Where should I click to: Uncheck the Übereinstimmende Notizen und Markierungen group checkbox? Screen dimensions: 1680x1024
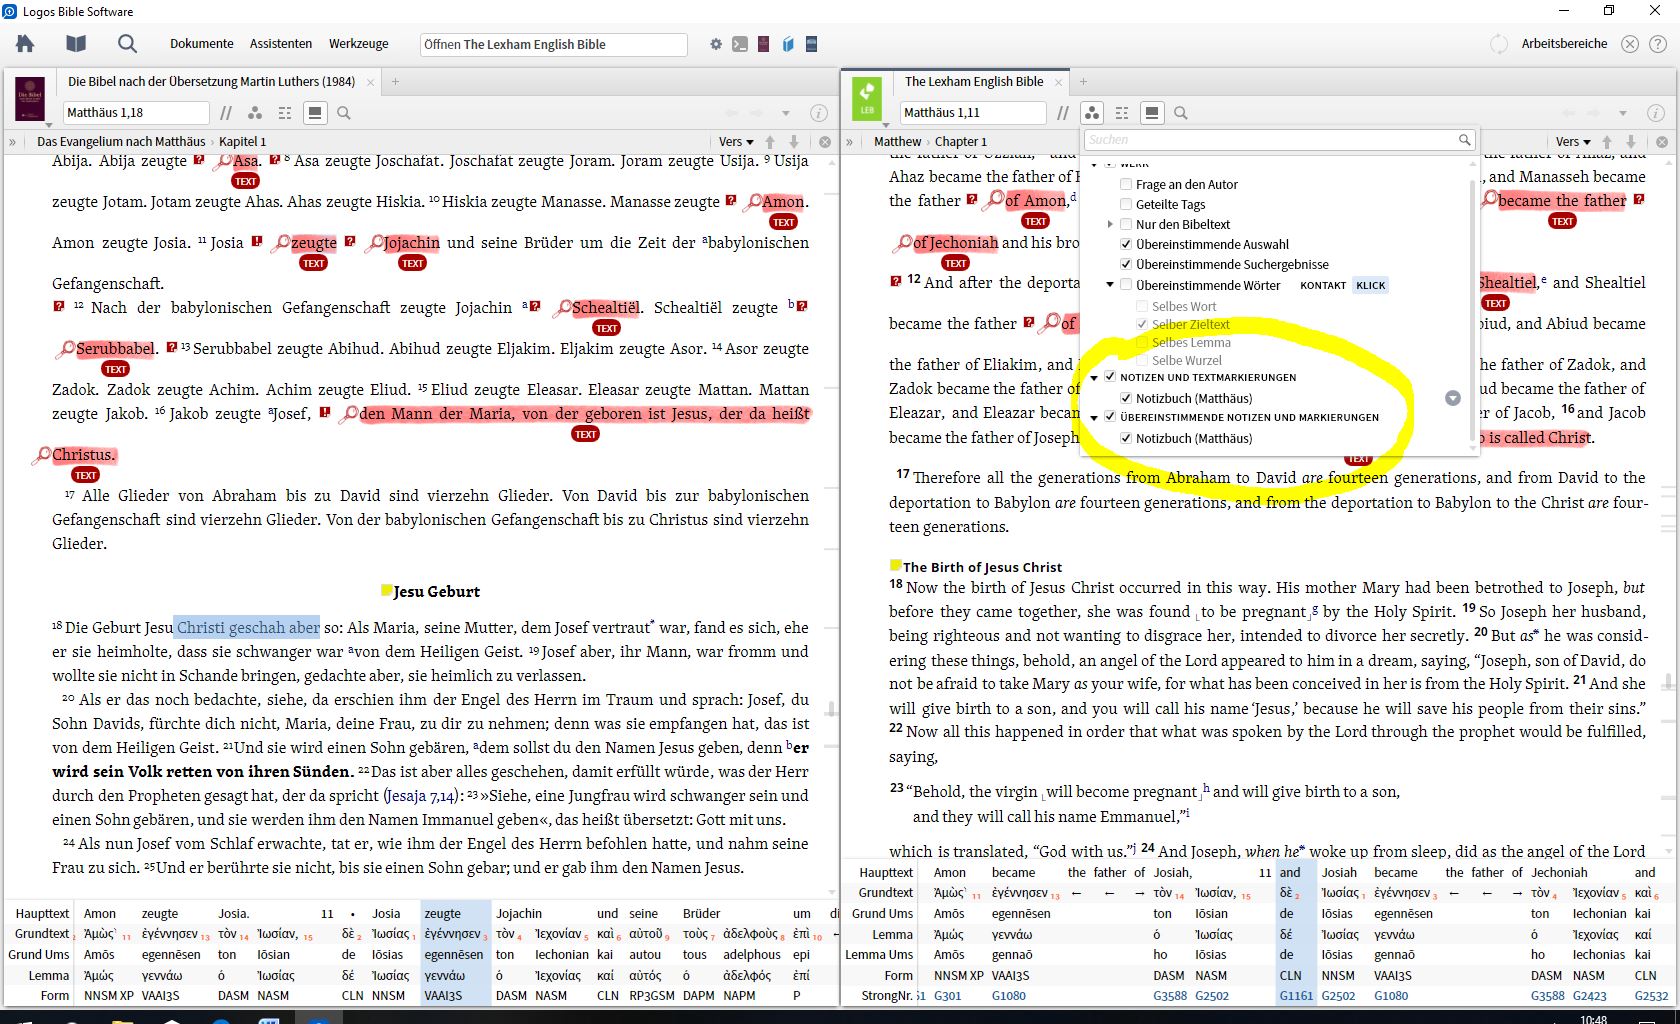(1110, 417)
